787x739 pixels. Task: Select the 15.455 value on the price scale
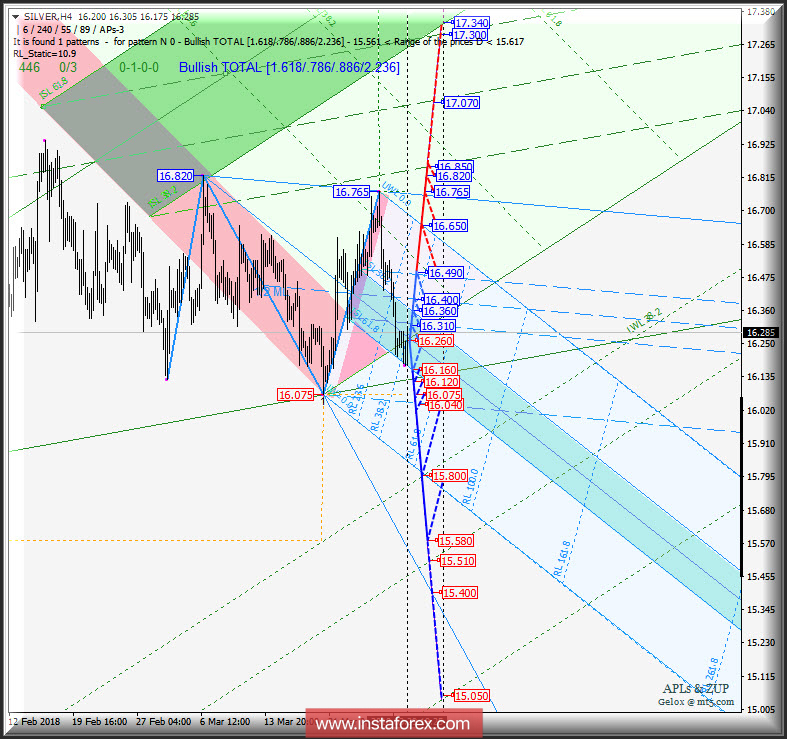(x=761, y=577)
